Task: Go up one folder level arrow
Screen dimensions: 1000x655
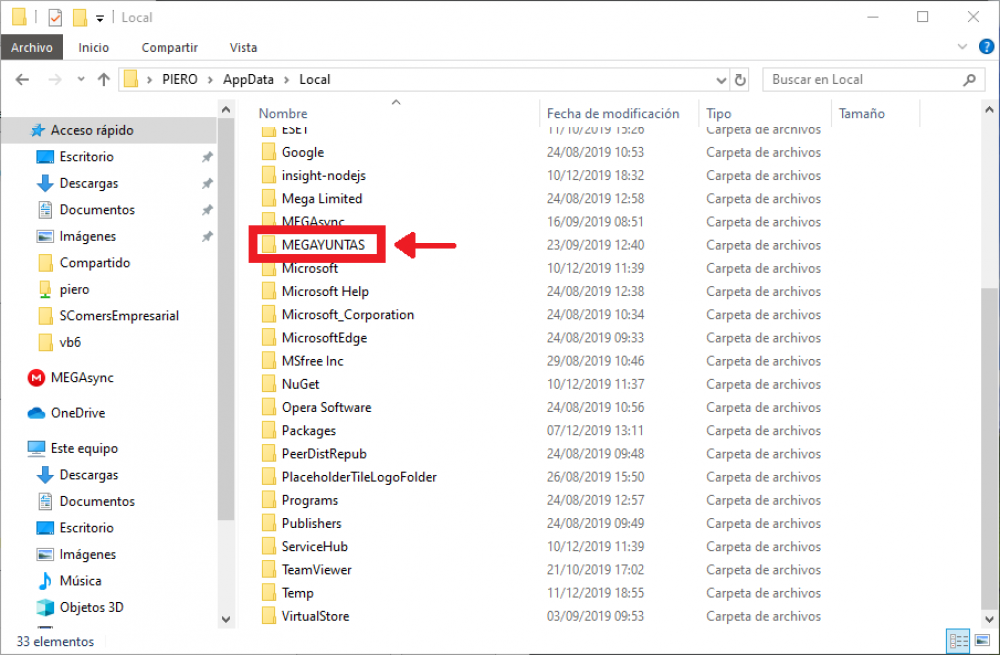Action: 103,80
